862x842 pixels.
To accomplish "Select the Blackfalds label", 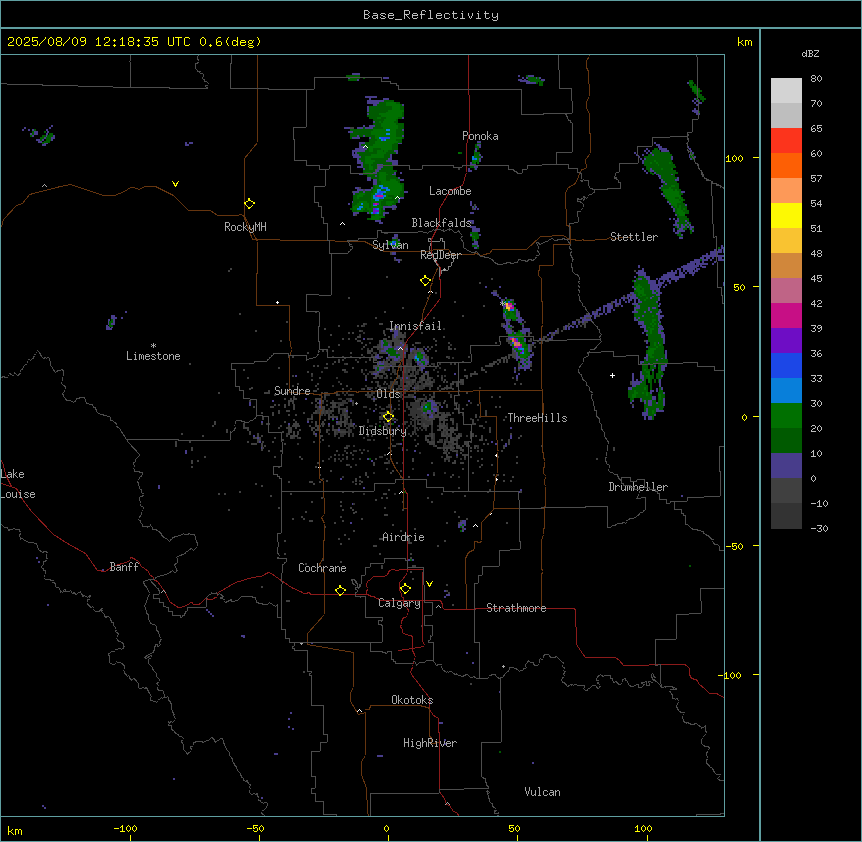I will point(441,223).
